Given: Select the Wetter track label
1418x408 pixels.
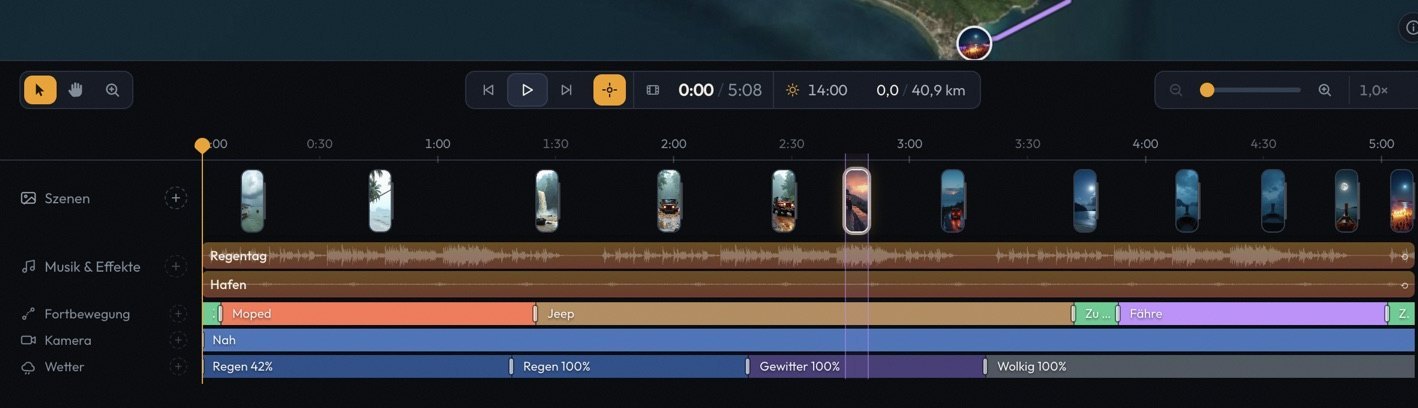Looking at the screenshot, I should point(64,367).
